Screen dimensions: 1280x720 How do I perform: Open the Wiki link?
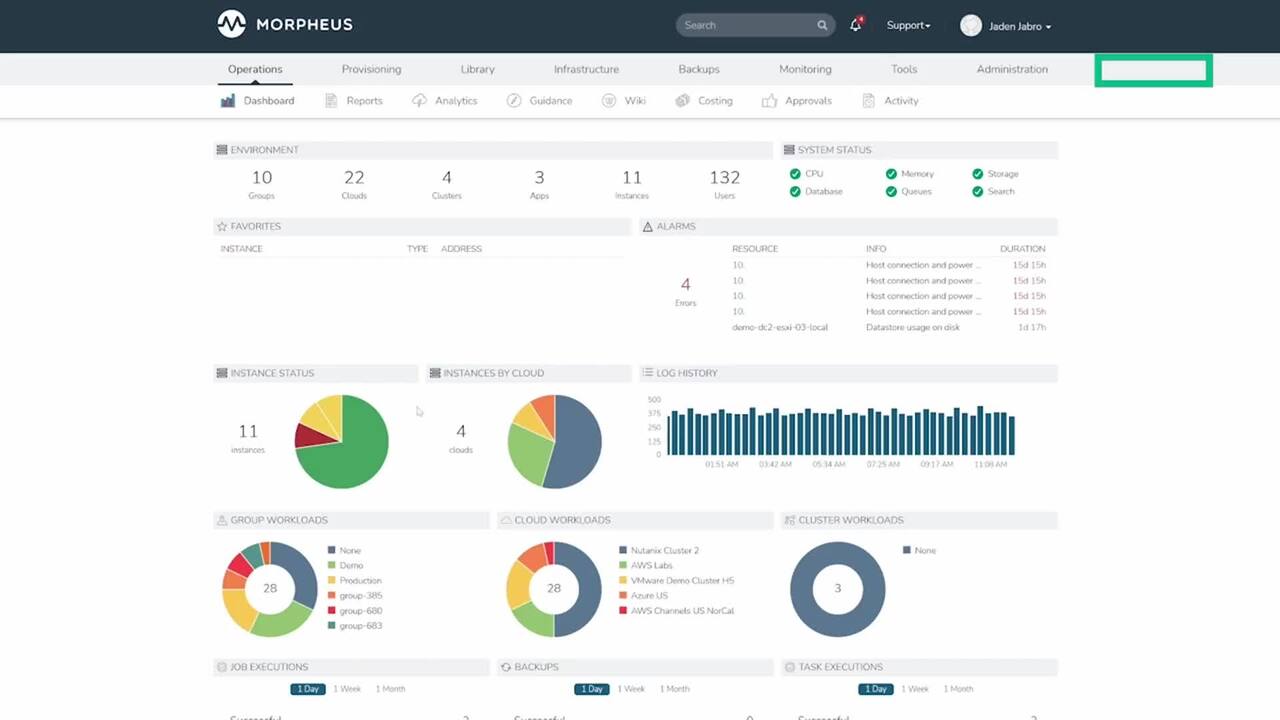click(x=635, y=101)
